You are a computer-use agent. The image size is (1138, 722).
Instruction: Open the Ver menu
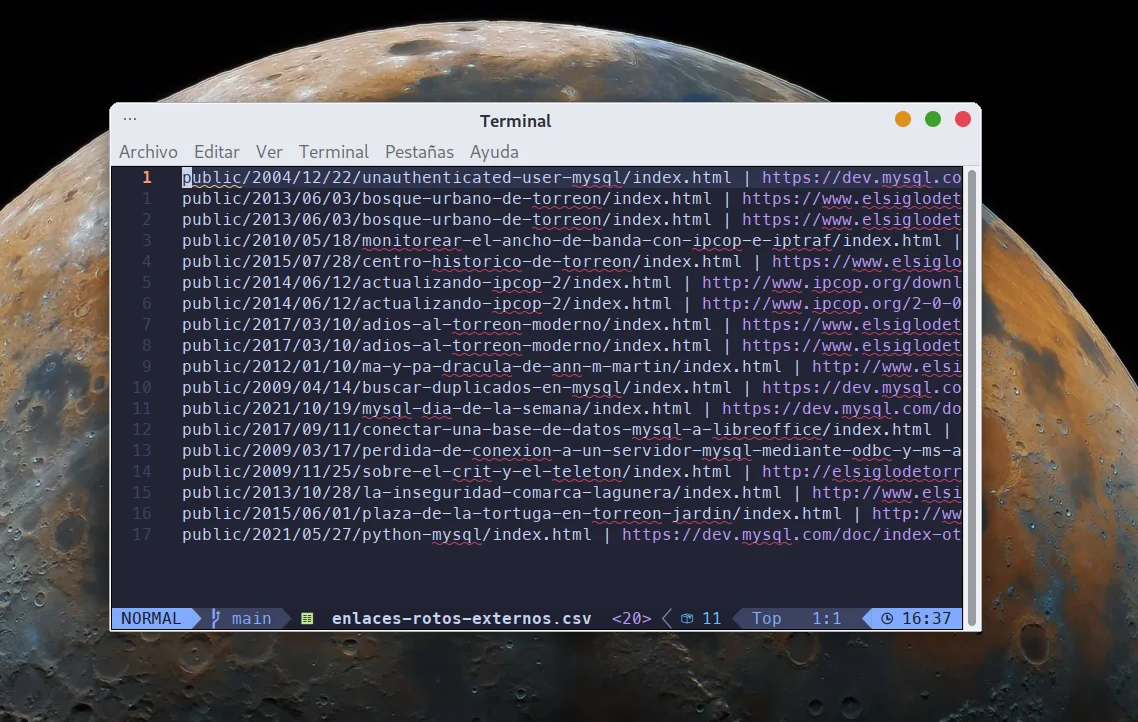[x=269, y=152]
